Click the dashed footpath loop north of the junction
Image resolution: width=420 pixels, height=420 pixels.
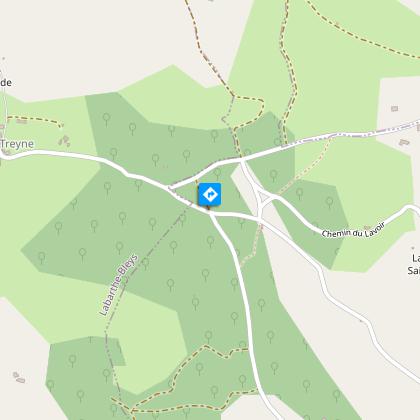point(248,112)
